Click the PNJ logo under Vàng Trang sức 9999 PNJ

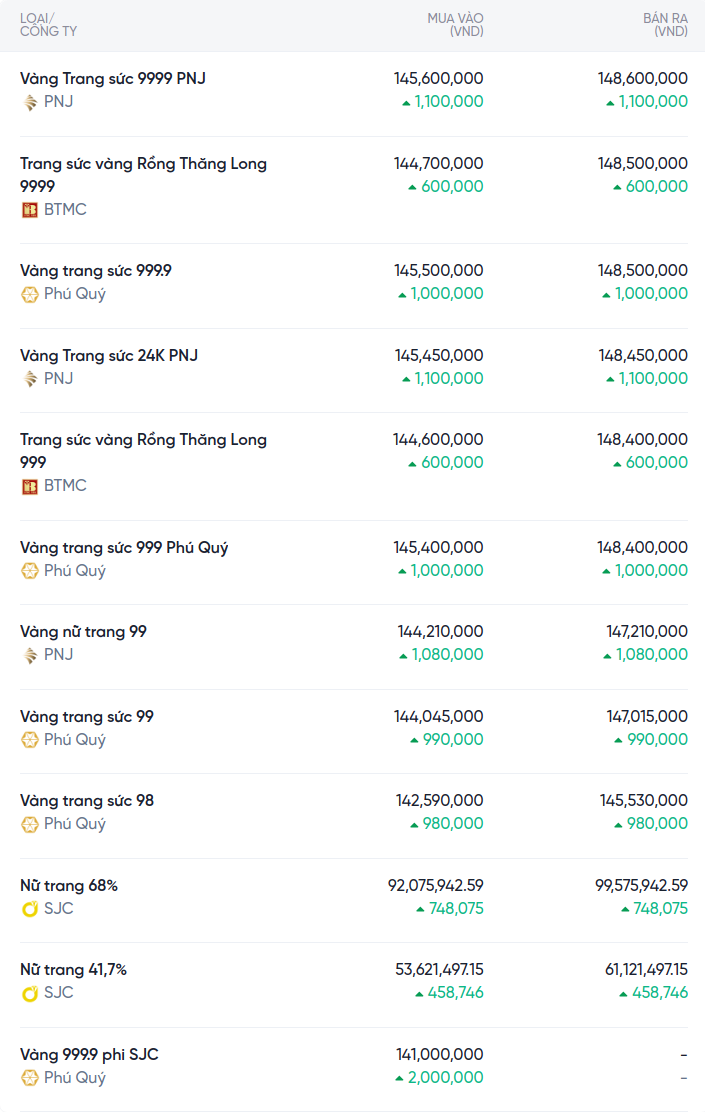[30, 102]
